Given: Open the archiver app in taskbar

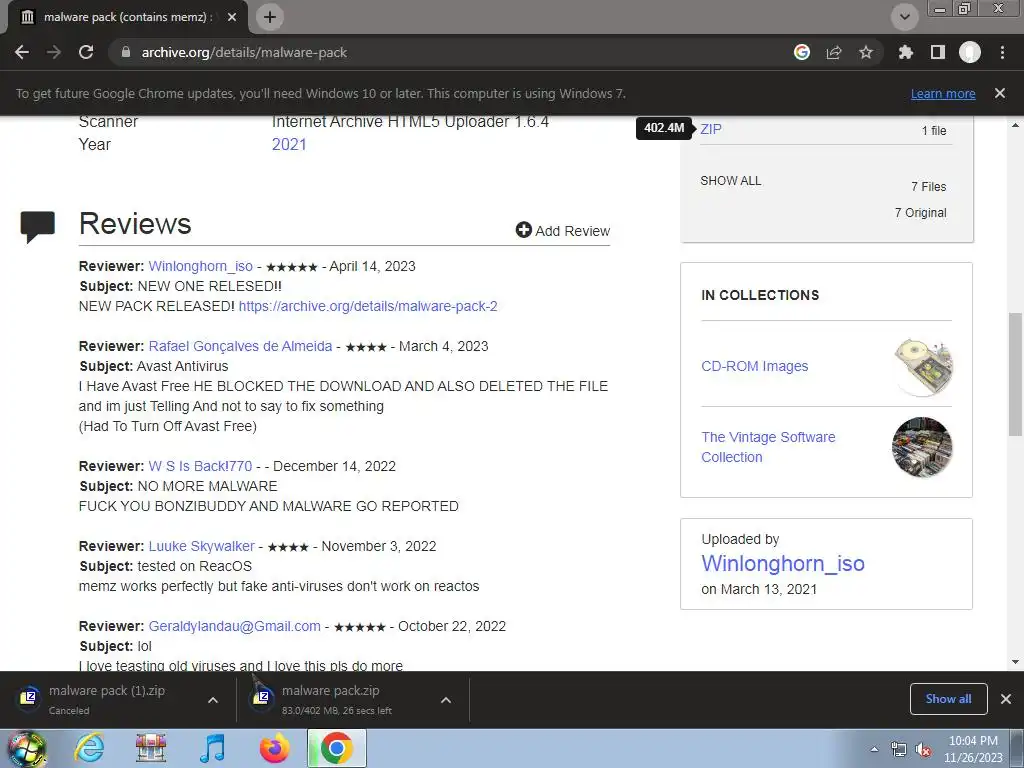Looking at the screenshot, I should tap(151, 748).
